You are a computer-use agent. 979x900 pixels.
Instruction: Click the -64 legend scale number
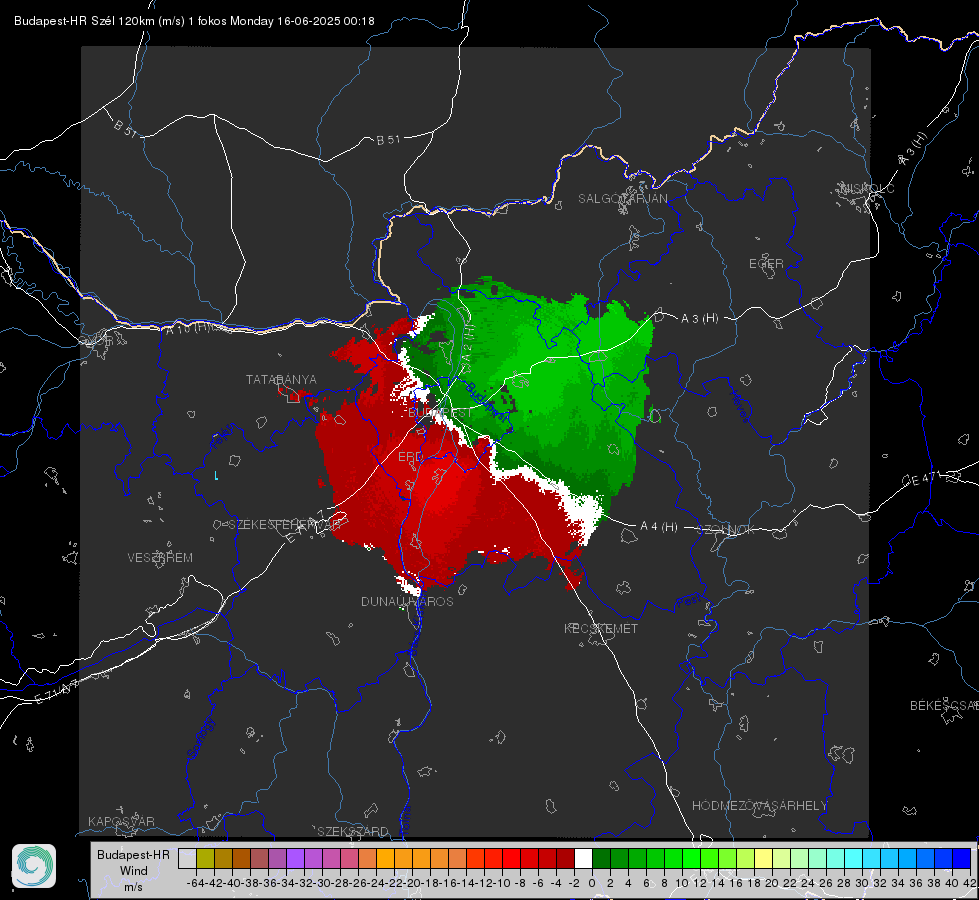[196, 883]
